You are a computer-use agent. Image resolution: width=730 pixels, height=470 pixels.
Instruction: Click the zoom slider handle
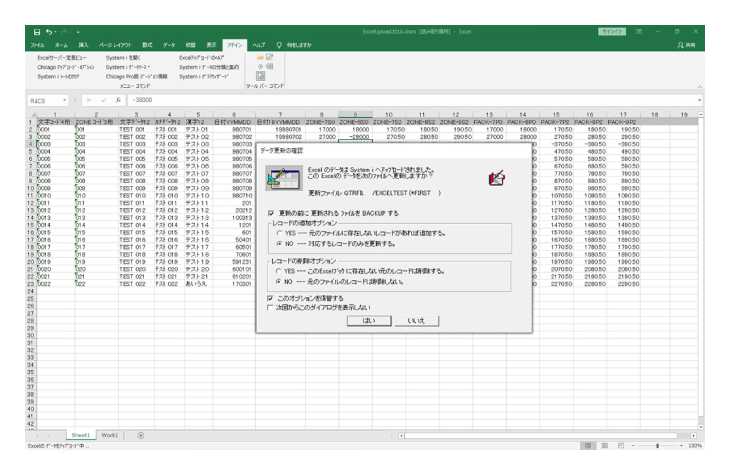pos(657,446)
